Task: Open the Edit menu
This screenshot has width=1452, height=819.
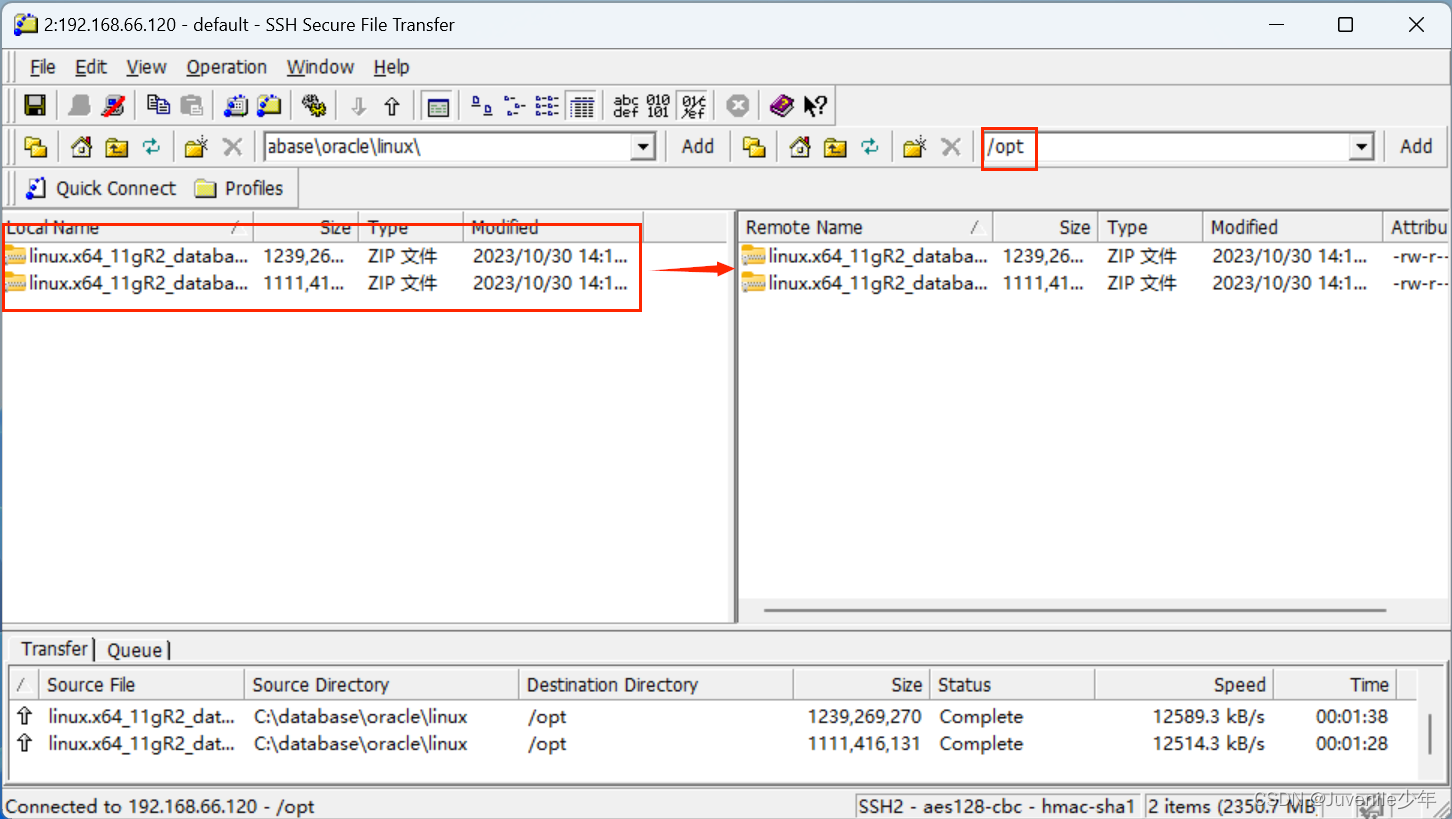Action: [91, 67]
